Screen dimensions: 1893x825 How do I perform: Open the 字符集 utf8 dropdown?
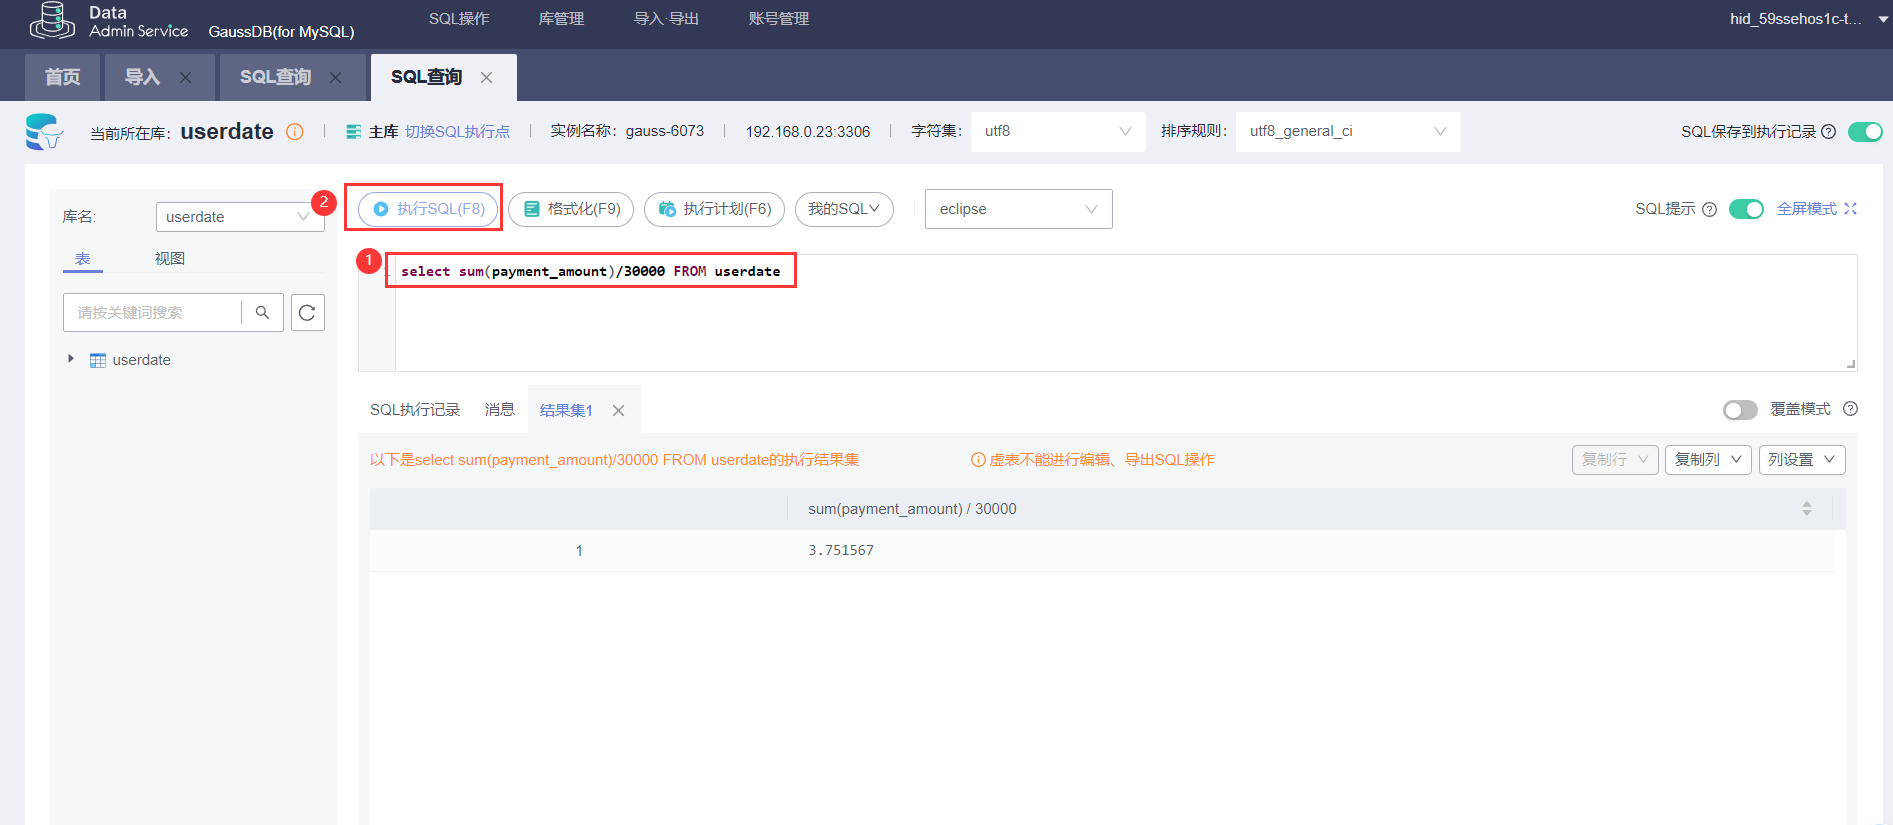[x=1058, y=131]
